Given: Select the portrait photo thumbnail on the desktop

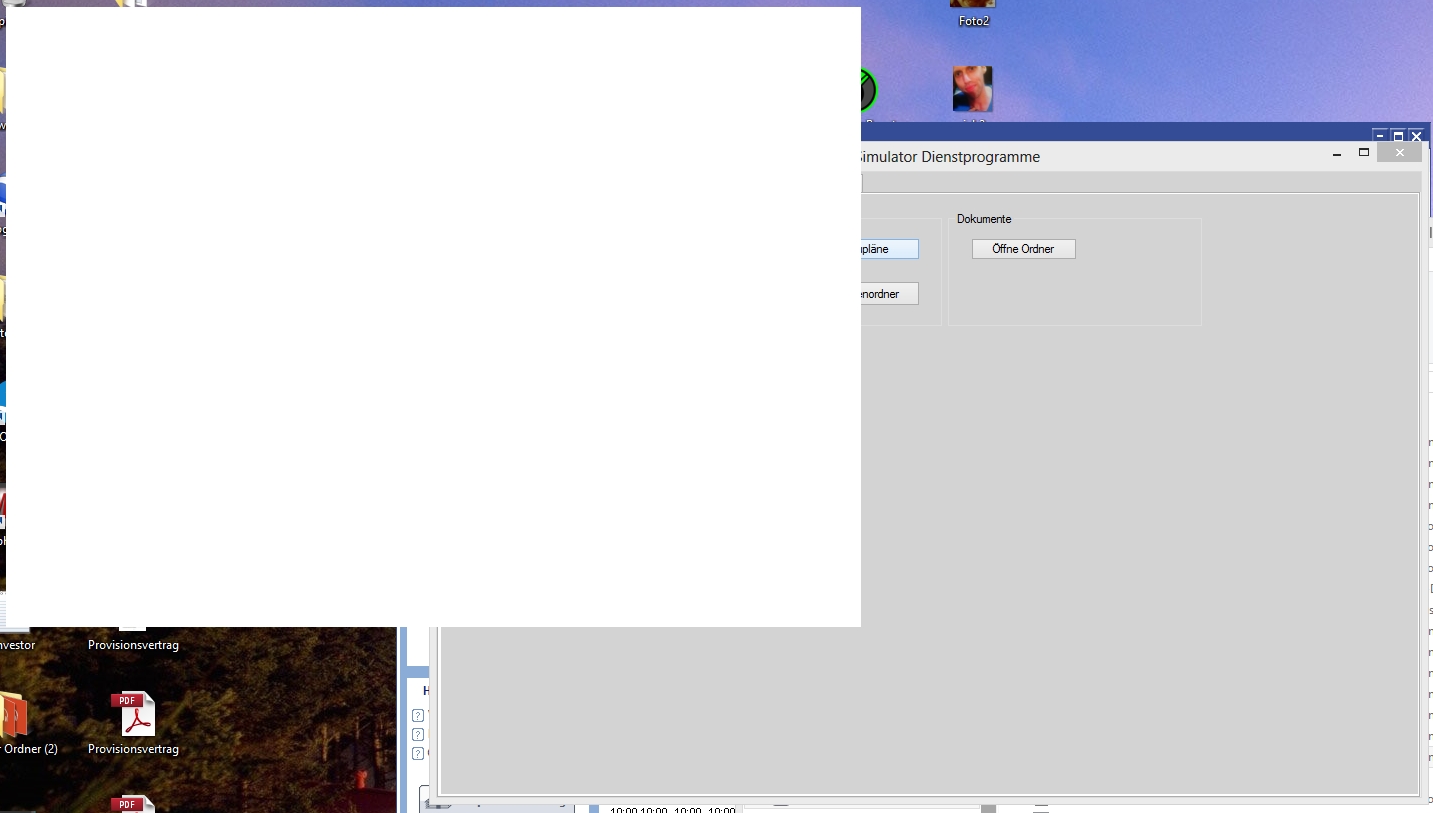Looking at the screenshot, I should [972, 89].
